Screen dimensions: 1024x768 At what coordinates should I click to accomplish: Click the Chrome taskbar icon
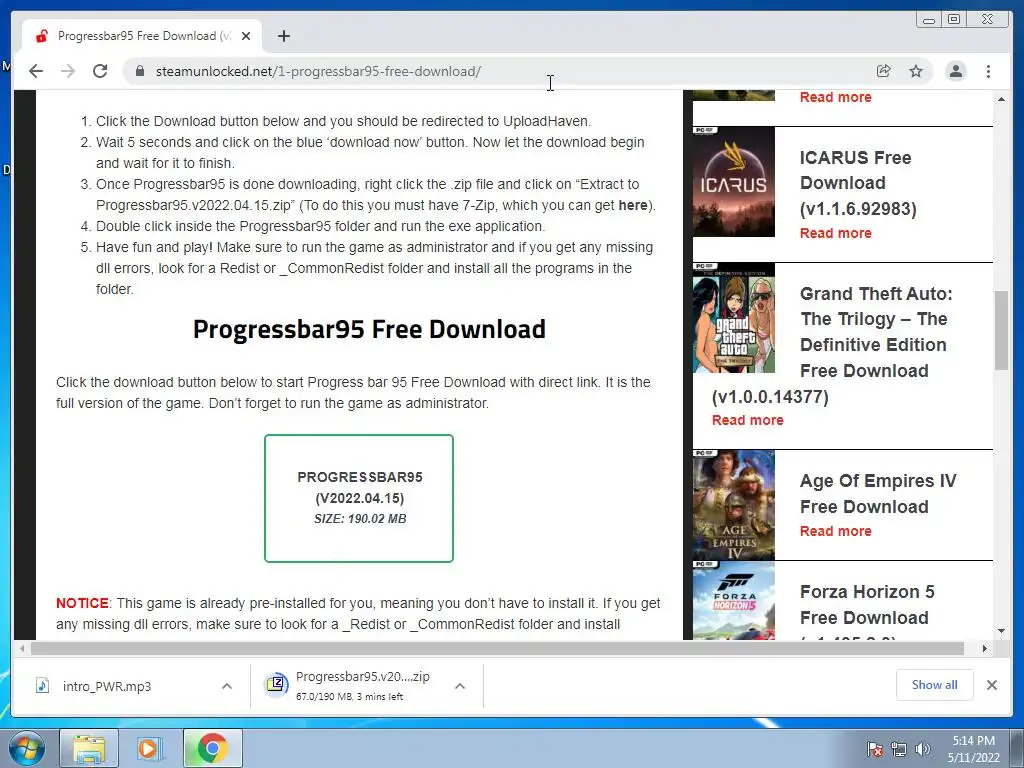[x=212, y=748]
